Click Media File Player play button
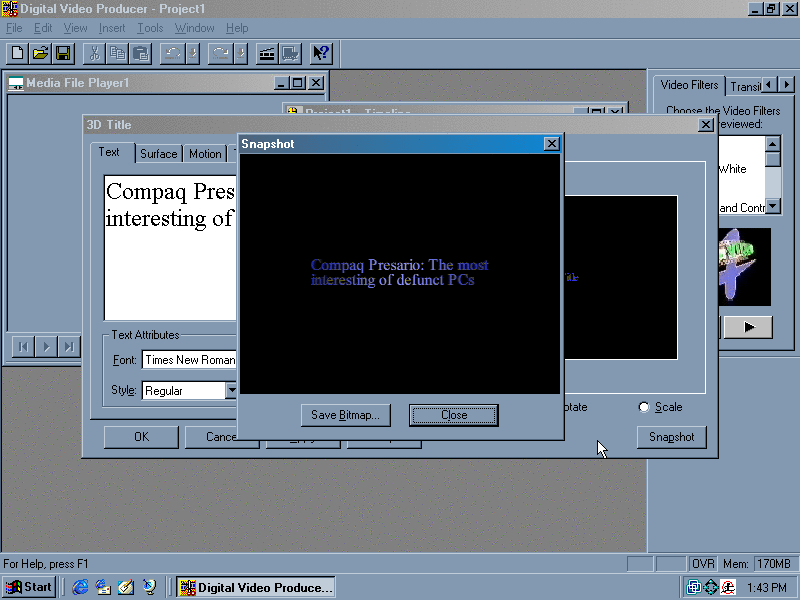This screenshot has height=600, width=800. (x=46, y=347)
